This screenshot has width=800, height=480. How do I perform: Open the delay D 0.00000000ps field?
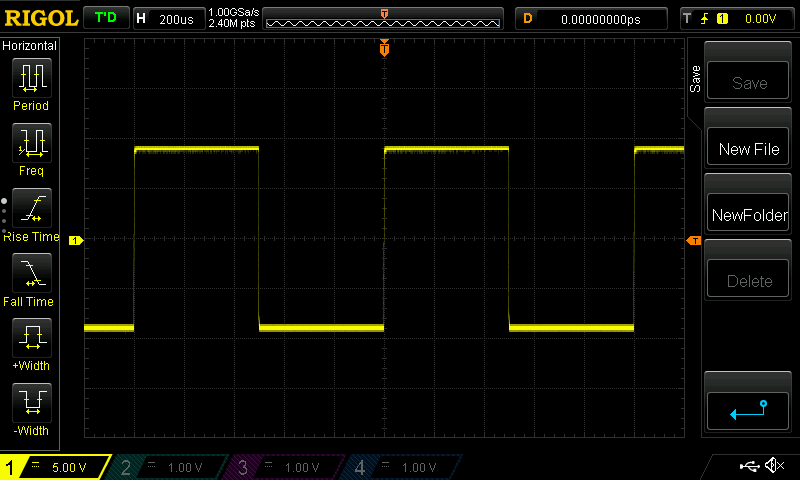coord(591,19)
